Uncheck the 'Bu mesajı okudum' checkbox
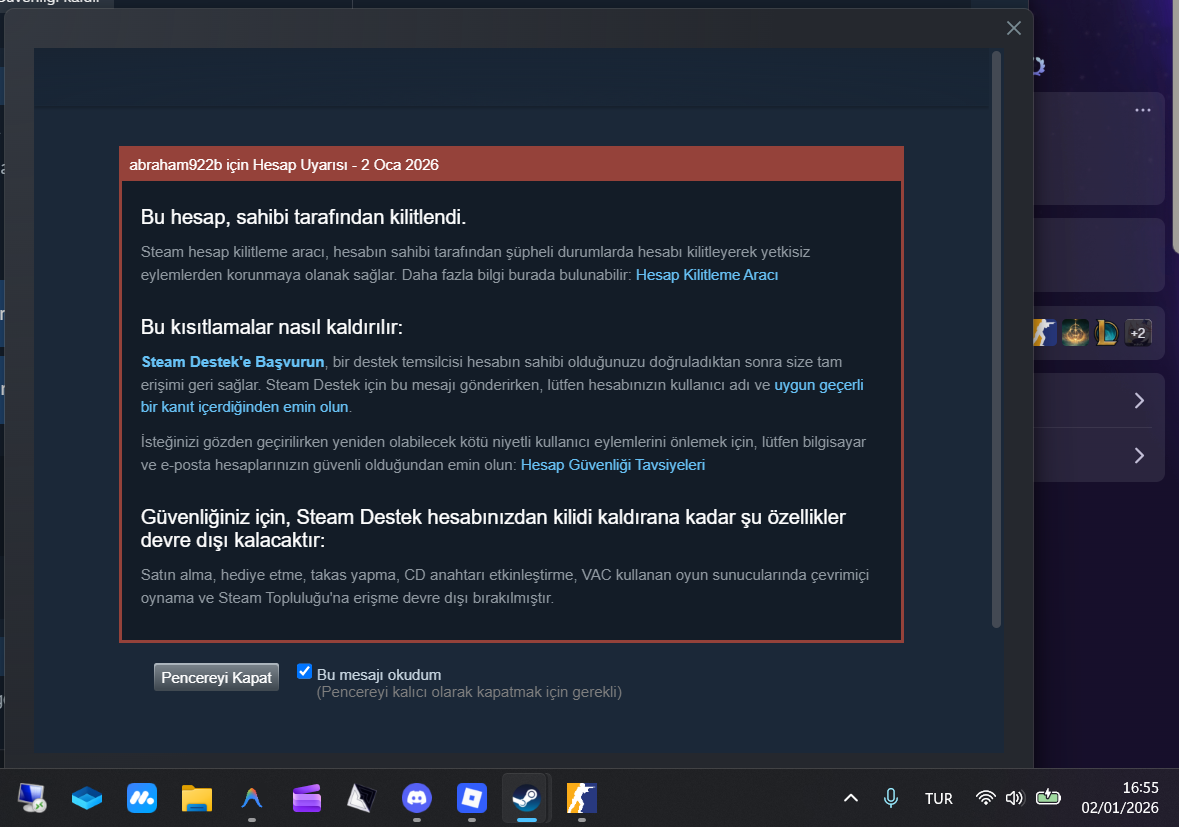 [305, 671]
